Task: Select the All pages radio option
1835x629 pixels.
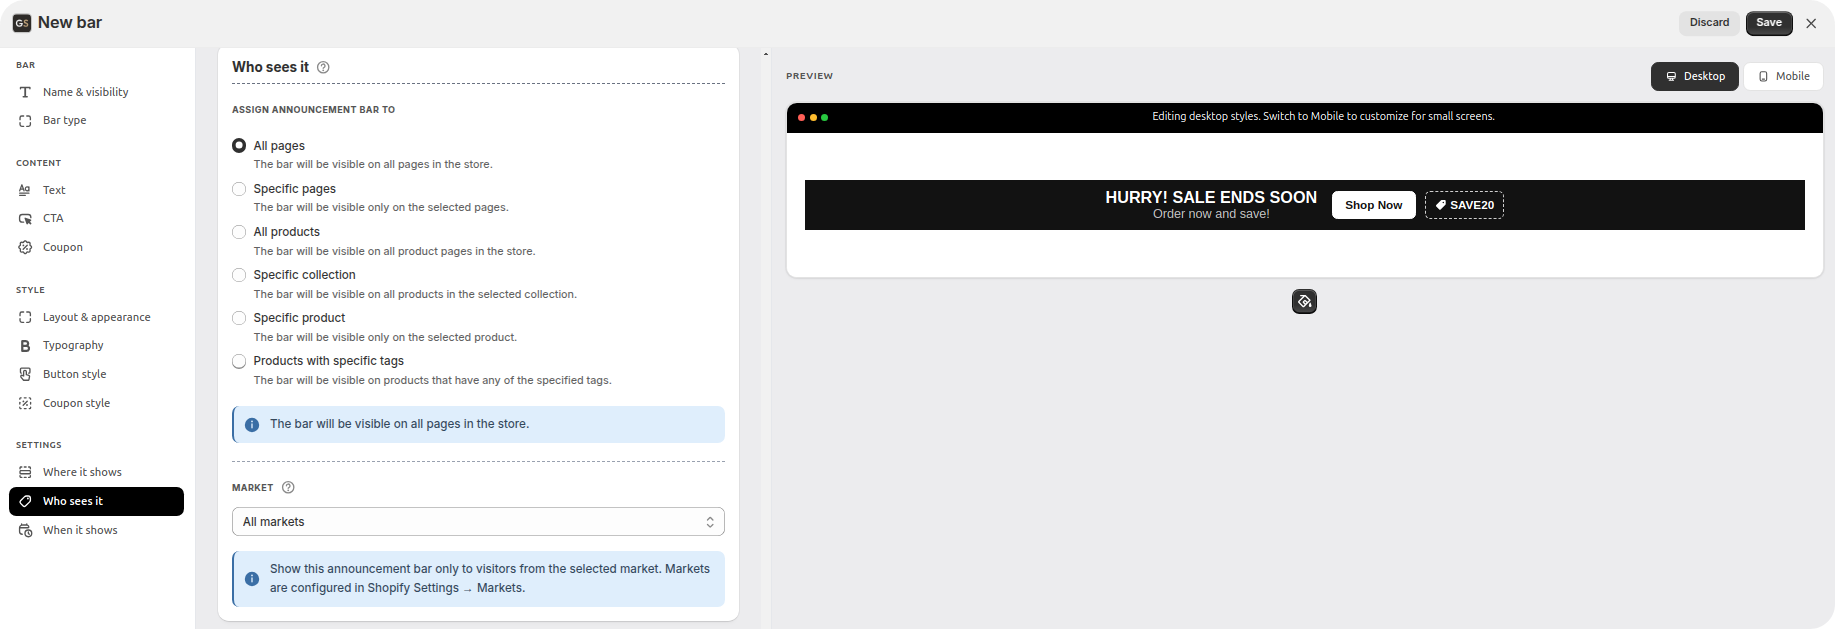Action: [x=239, y=146]
